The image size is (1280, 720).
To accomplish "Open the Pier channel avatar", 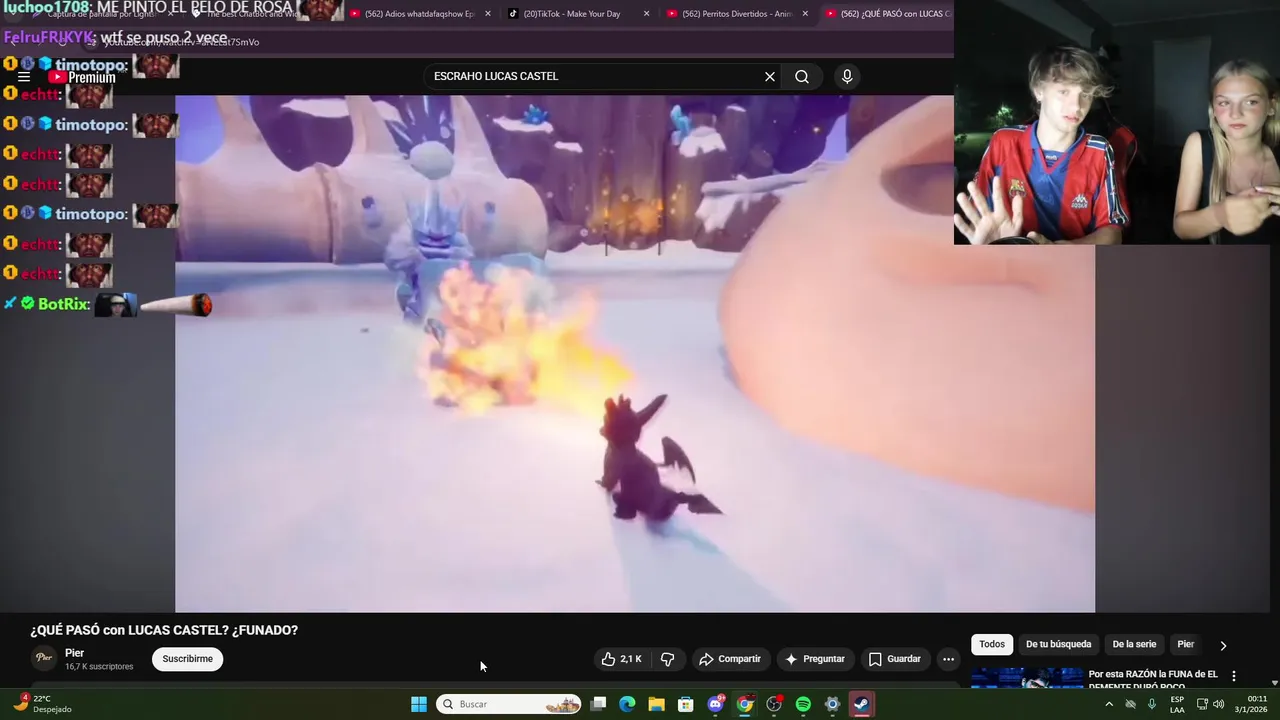I will (43, 658).
